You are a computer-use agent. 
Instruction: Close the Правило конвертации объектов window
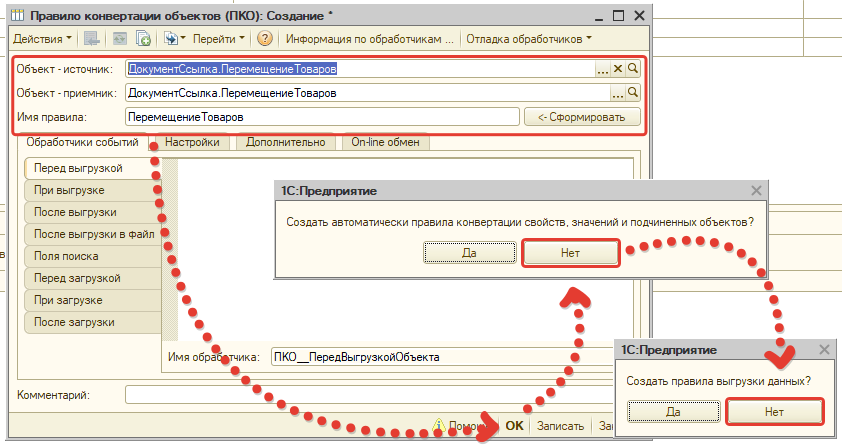point(639,16)
